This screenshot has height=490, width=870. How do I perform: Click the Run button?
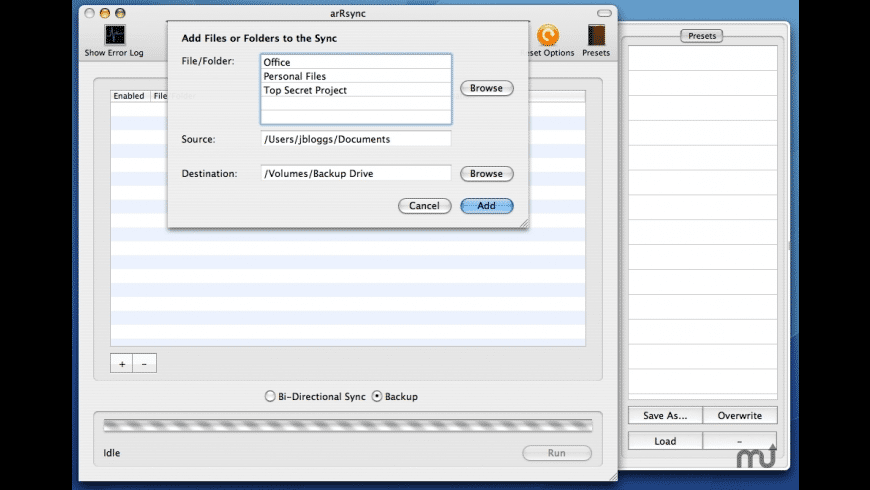[557, 453]
